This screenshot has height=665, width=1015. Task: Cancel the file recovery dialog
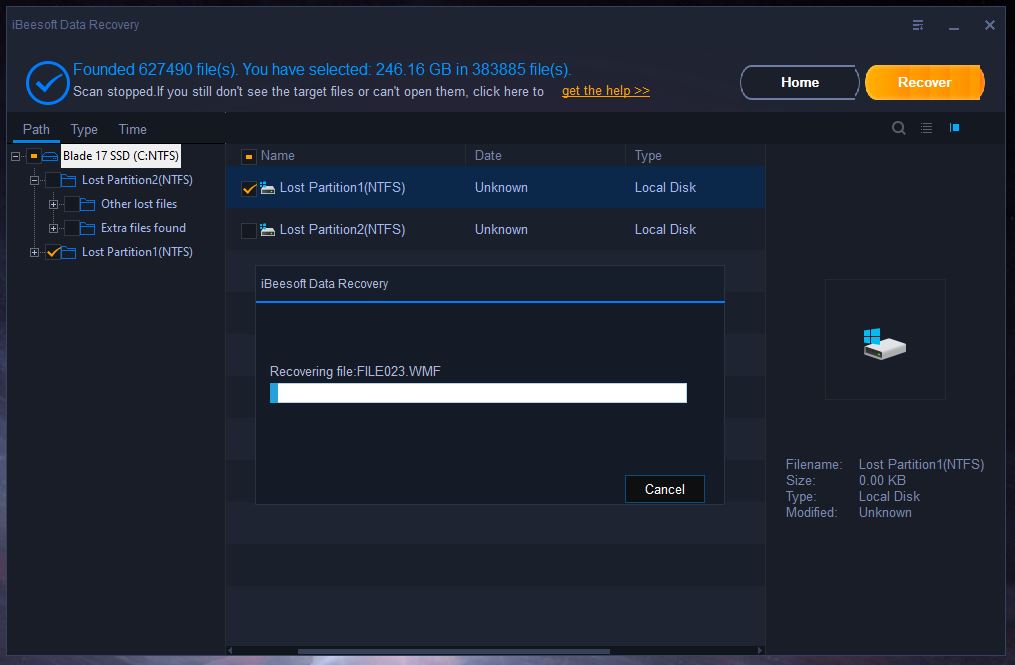[x=664, y=489]
